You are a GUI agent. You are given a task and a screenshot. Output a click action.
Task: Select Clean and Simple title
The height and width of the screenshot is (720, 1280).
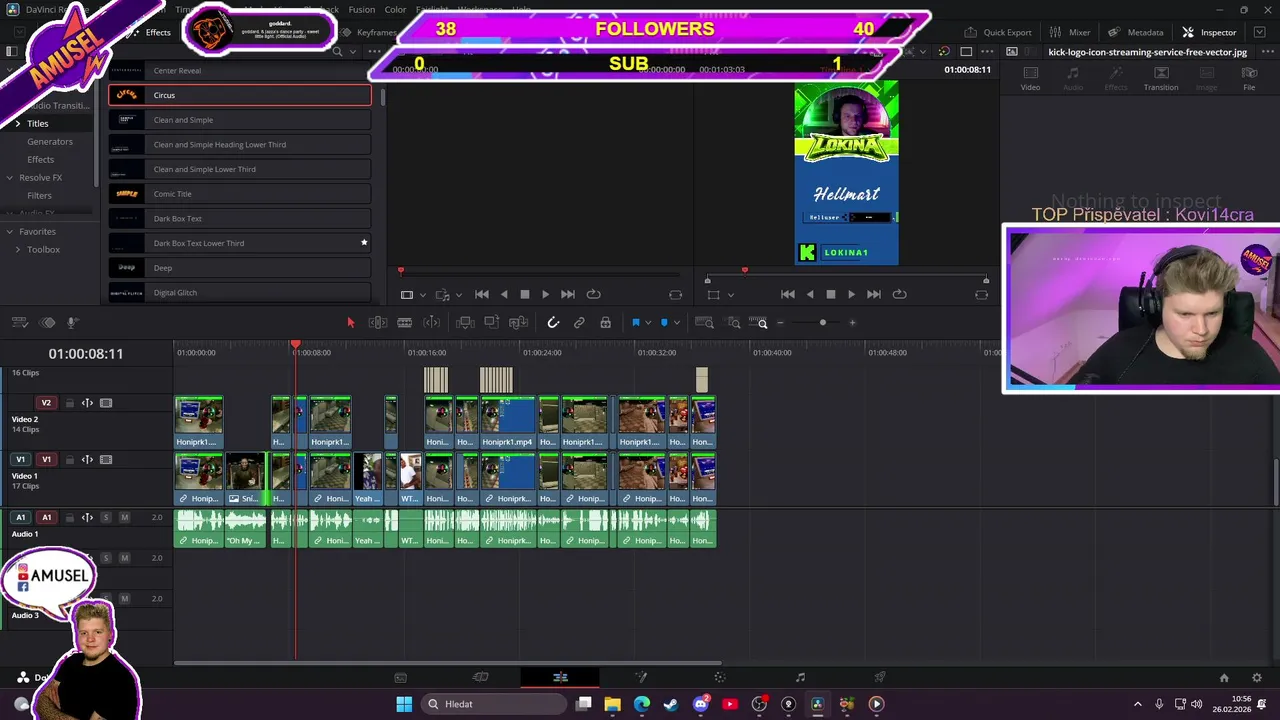pyautogui.click(x=240, y=120)
